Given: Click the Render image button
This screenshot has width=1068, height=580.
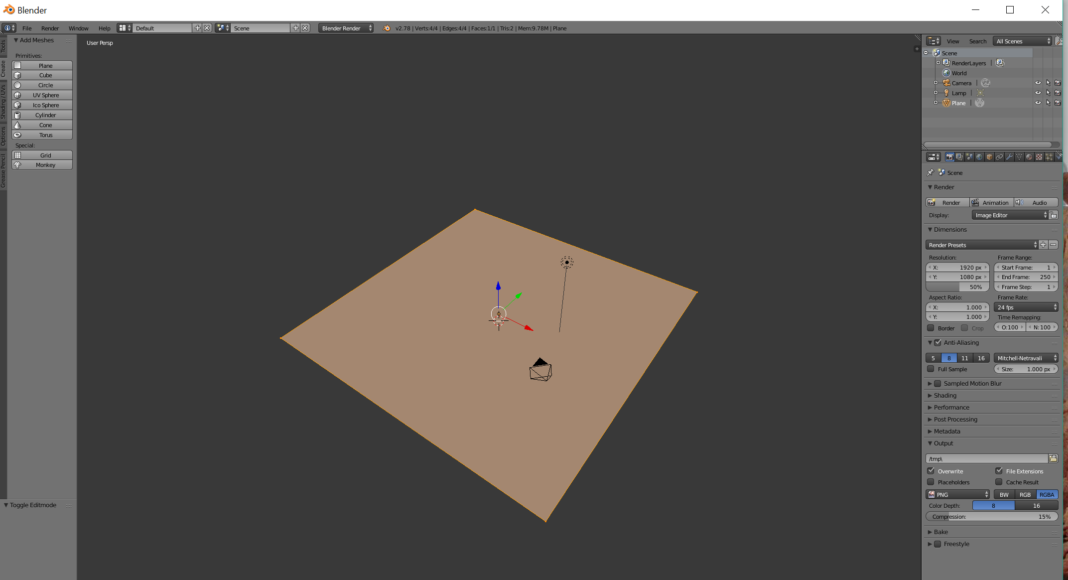Looking at the screenshot, I should pyautogui.click(x=946, y=202).
